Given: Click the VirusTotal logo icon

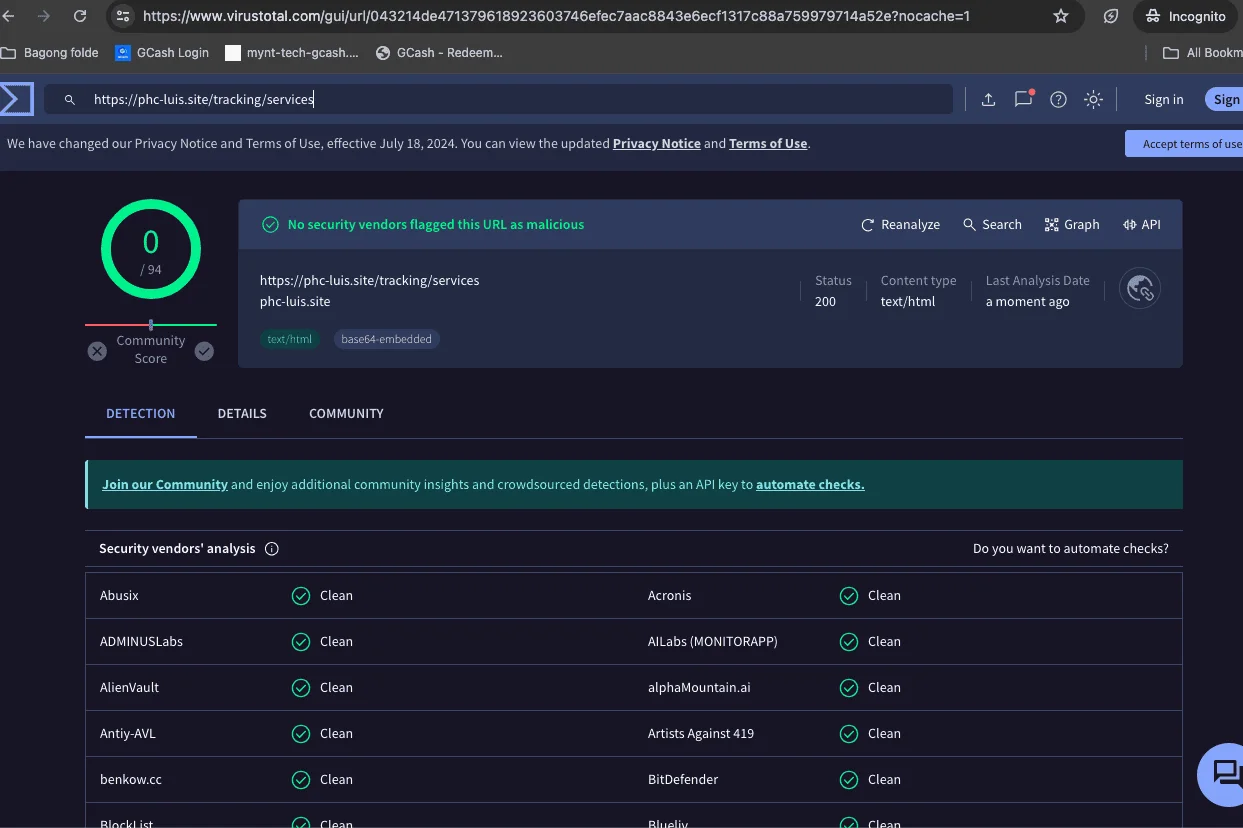Looking at the screenshot, I should [x=15, y=99].
